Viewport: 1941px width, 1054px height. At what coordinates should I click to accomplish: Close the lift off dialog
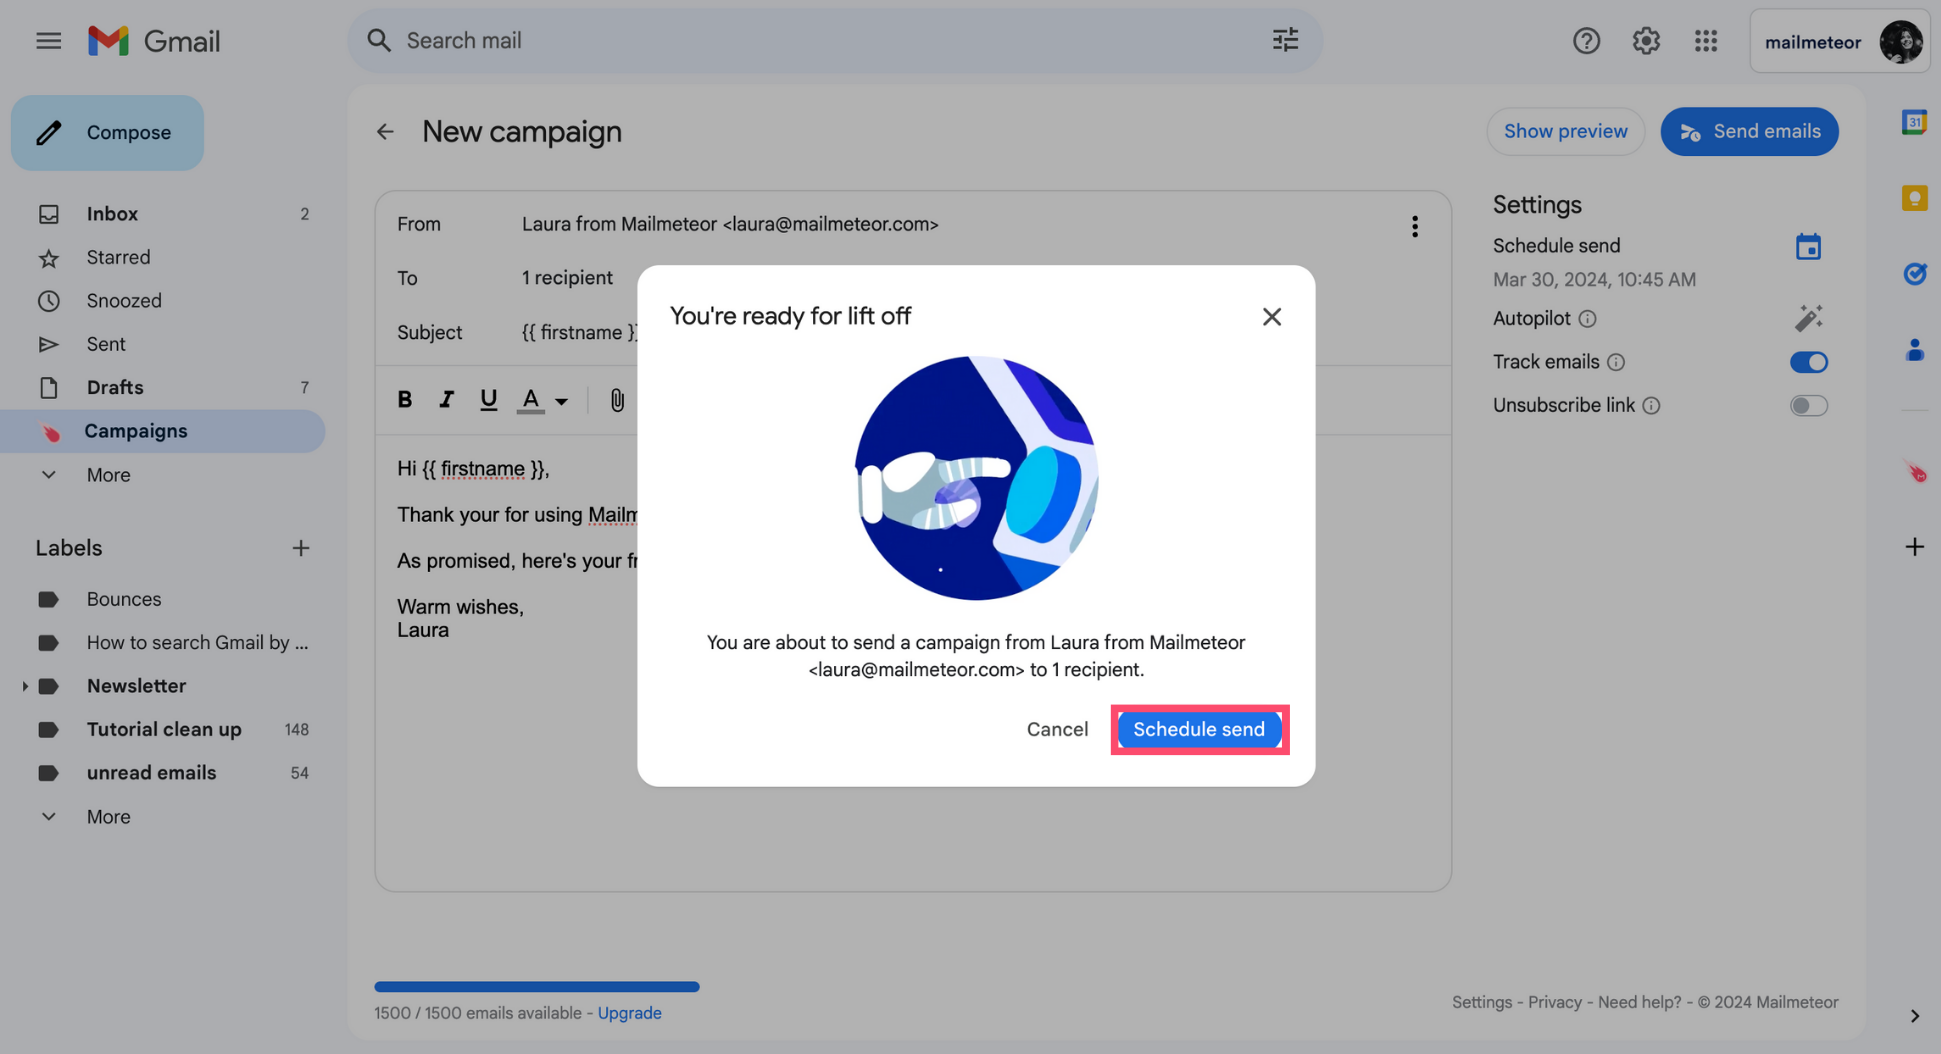[1271, 317]
